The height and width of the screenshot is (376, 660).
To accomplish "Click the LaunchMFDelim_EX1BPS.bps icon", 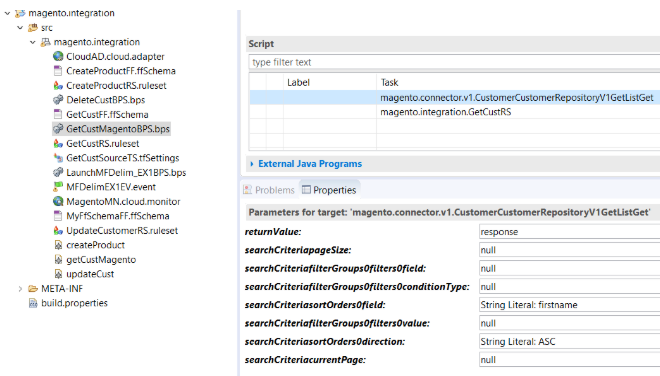I will pyautogui.click(x=58, y=173).
